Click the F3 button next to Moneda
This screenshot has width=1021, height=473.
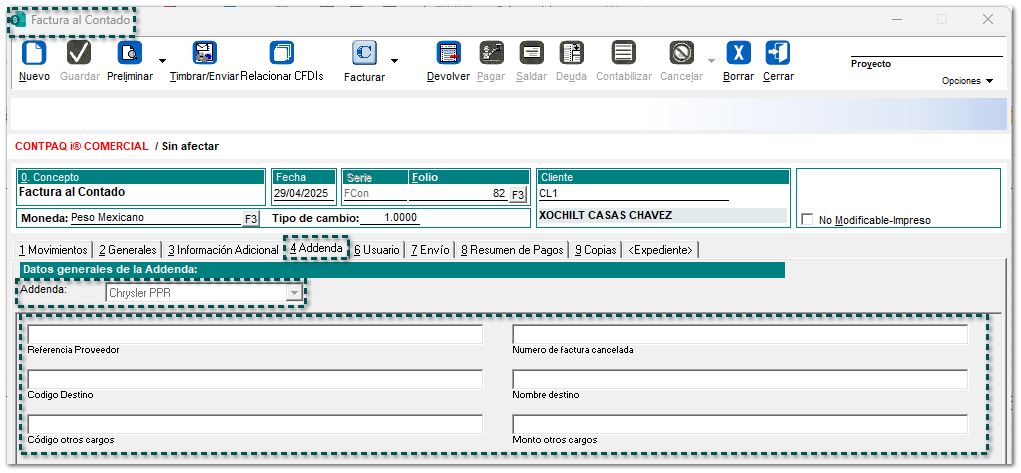[251, 218]
